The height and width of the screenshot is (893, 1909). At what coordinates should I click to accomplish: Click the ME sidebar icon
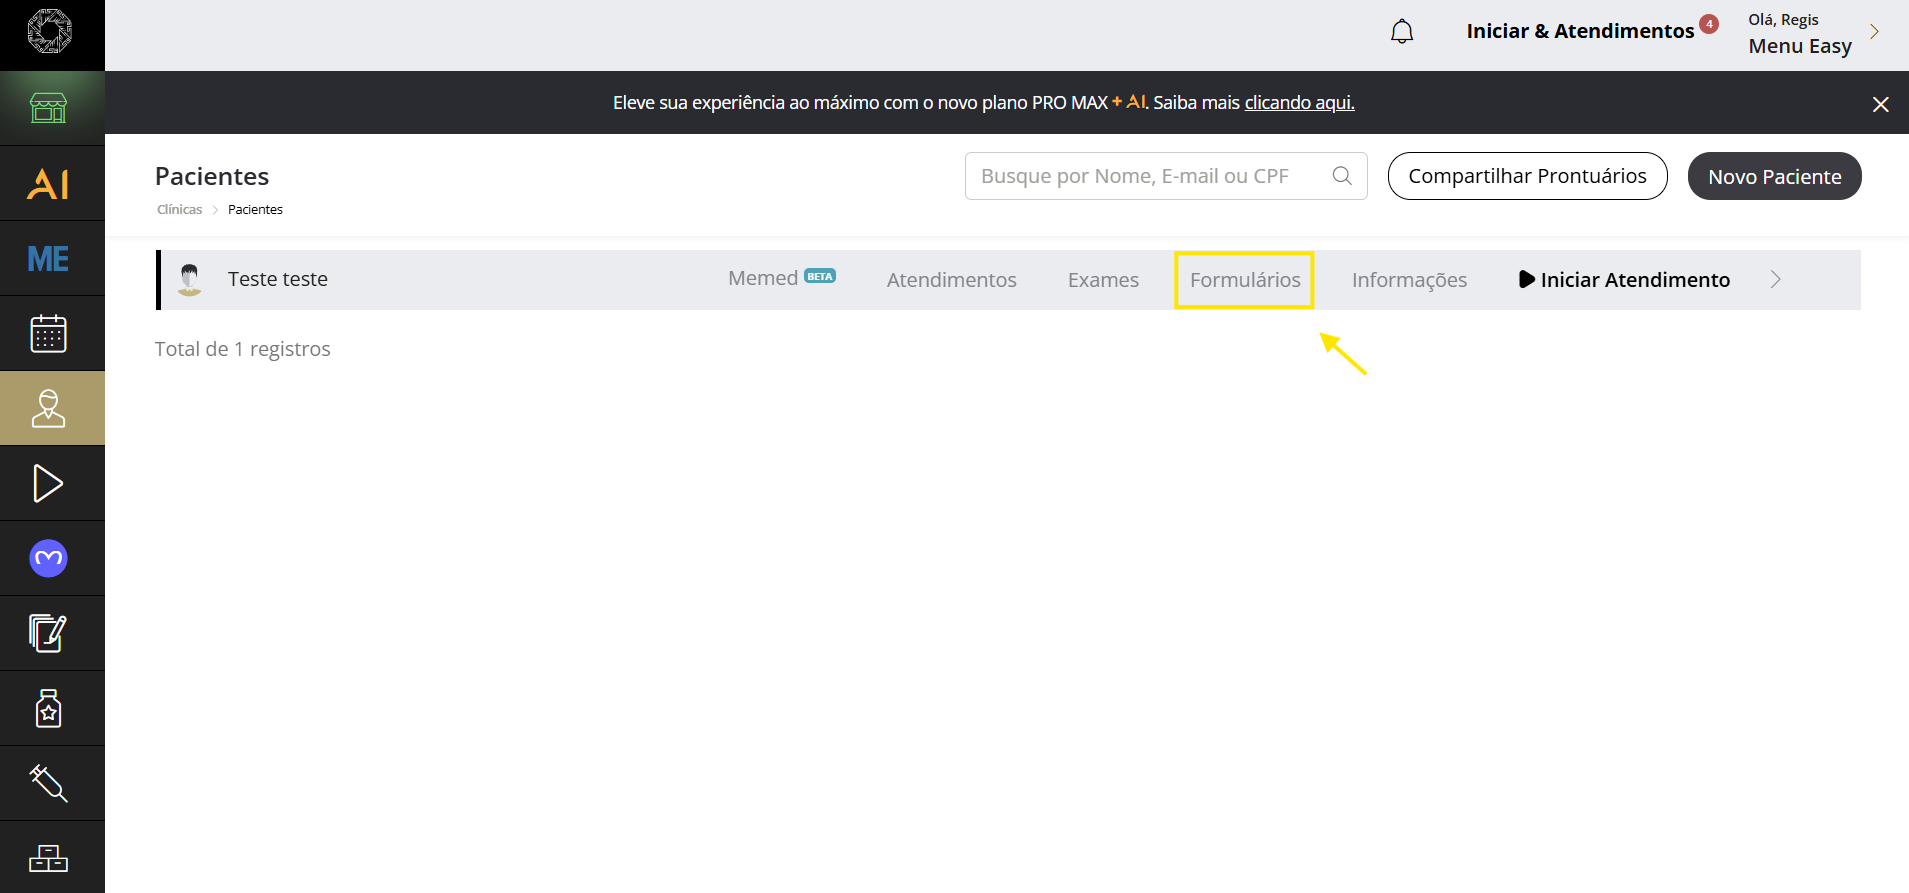(x=48, y=259)
